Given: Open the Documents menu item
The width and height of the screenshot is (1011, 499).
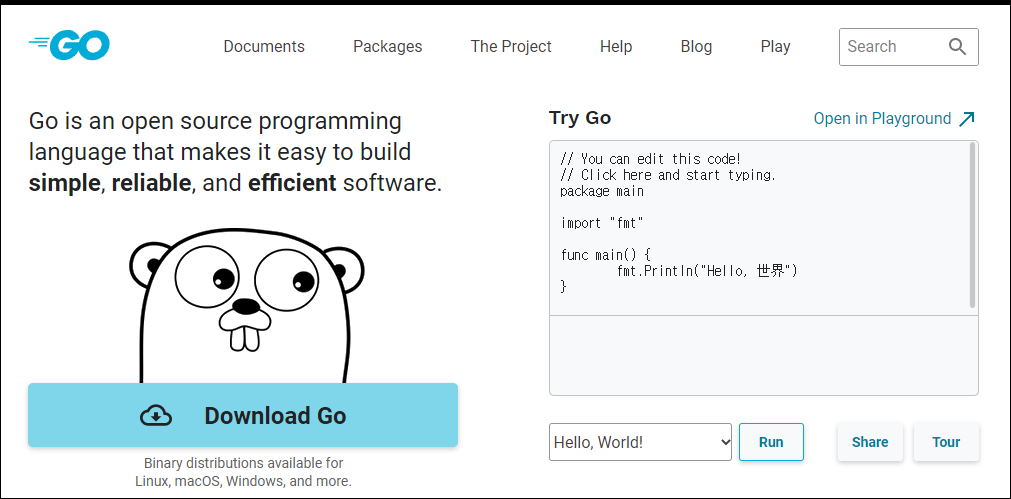Looking at the screenshot, I should click(x=264, y=46).
